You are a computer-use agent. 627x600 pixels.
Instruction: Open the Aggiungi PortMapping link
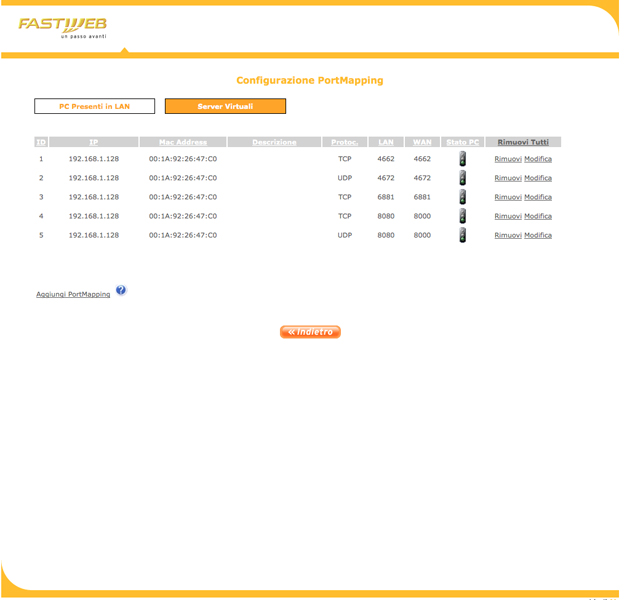coord(73,295)
